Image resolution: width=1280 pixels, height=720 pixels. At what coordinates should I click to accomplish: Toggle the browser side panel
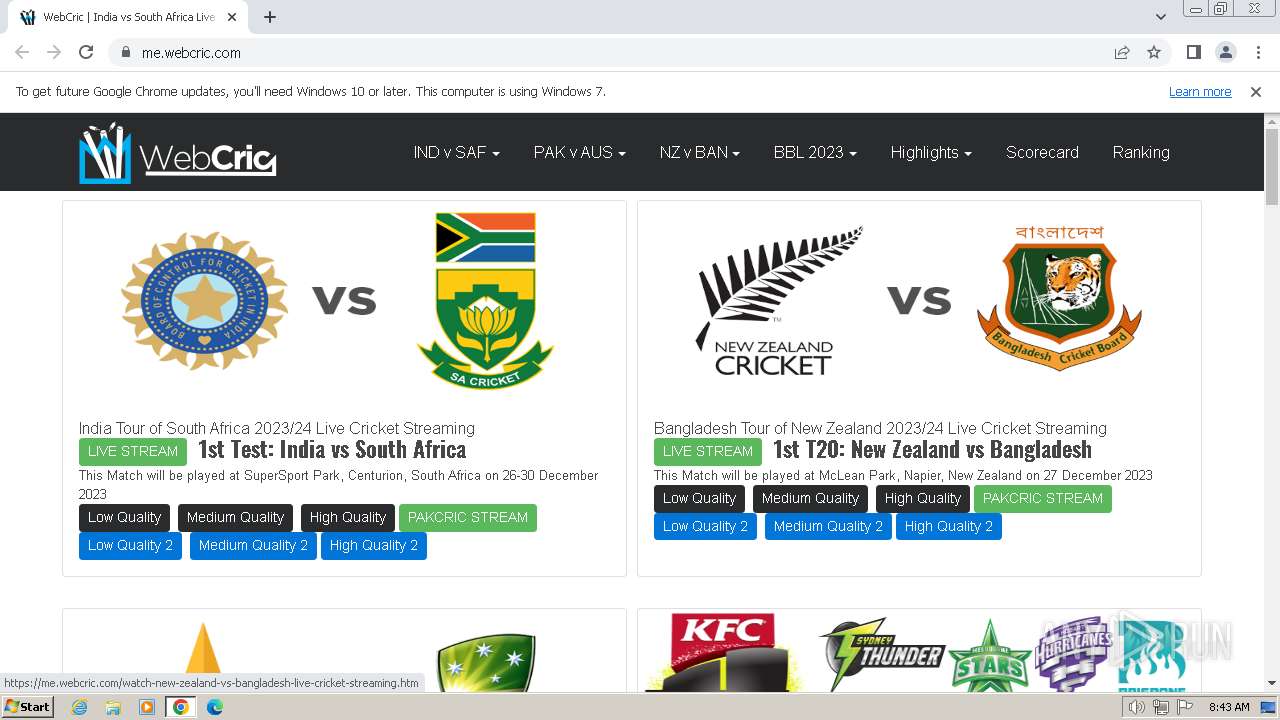point(1194,53)
